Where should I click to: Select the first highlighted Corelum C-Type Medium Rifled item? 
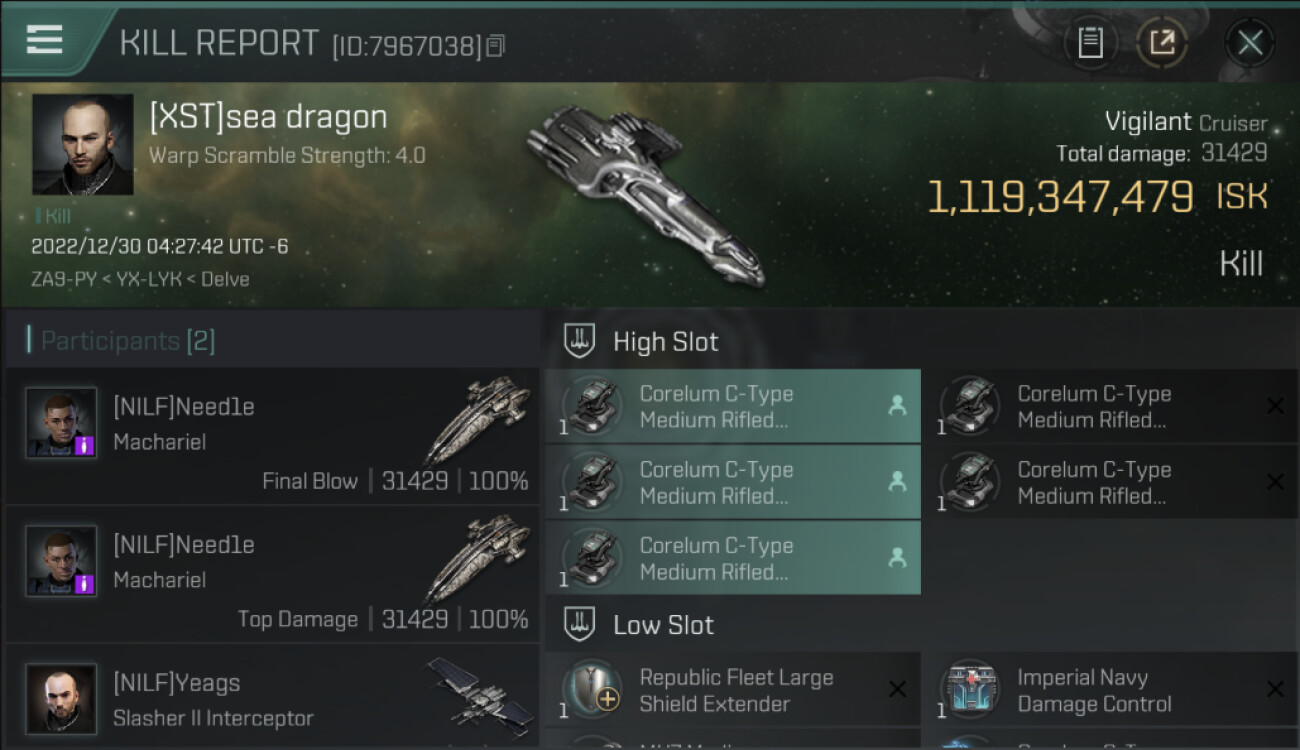pos(733,407)
